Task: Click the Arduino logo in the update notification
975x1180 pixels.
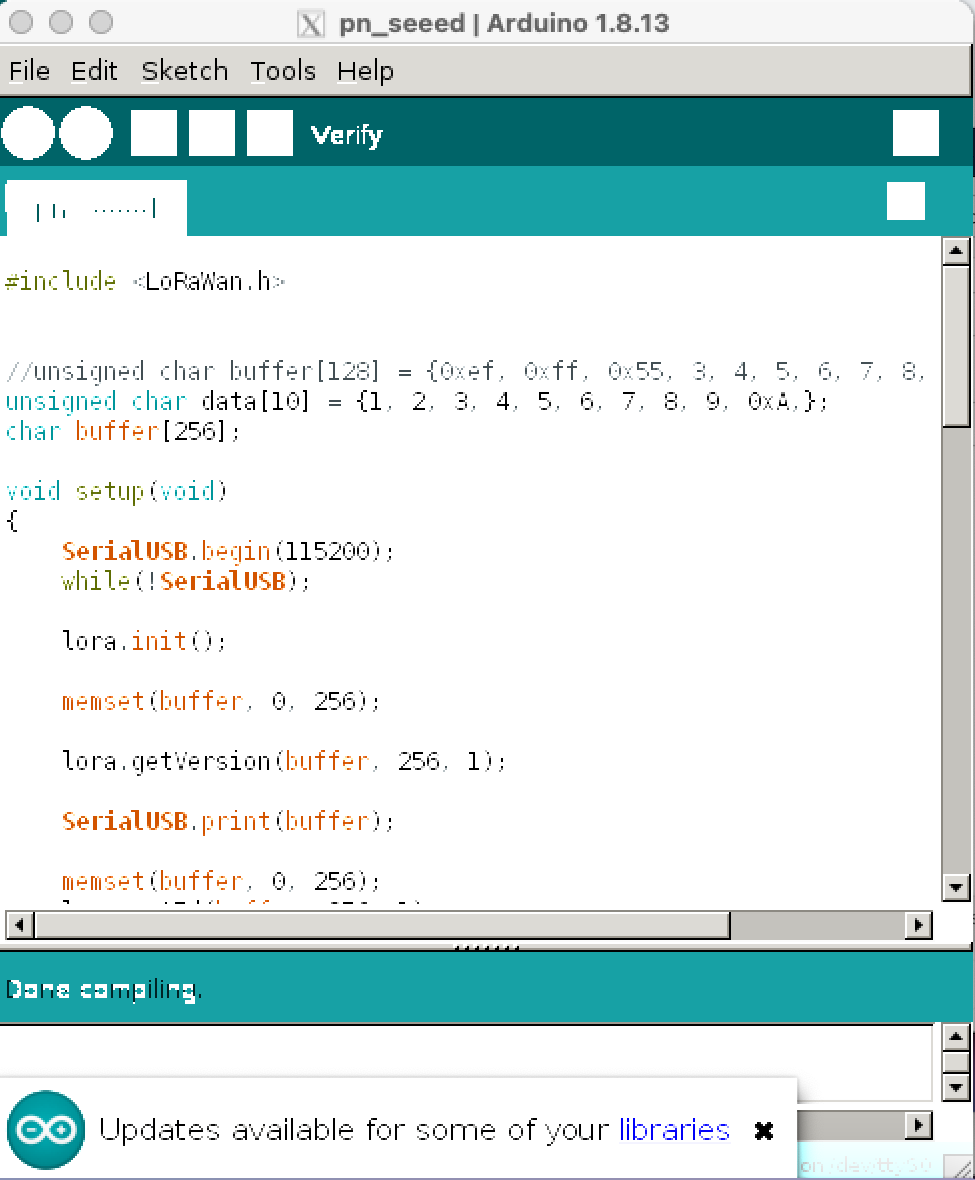Action: [x=46, y=1131]
